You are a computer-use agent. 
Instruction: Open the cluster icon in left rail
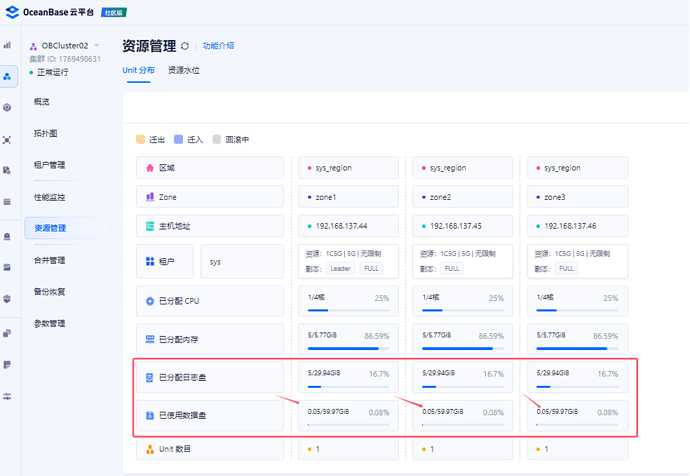pos(8,76)
